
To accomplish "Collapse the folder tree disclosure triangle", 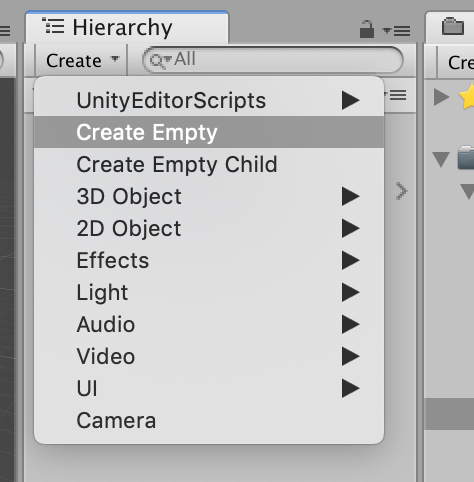I will click(x=441, y=159).
